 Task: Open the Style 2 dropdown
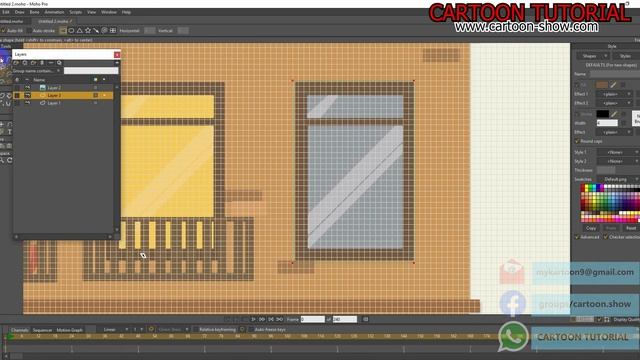point(618,161)
